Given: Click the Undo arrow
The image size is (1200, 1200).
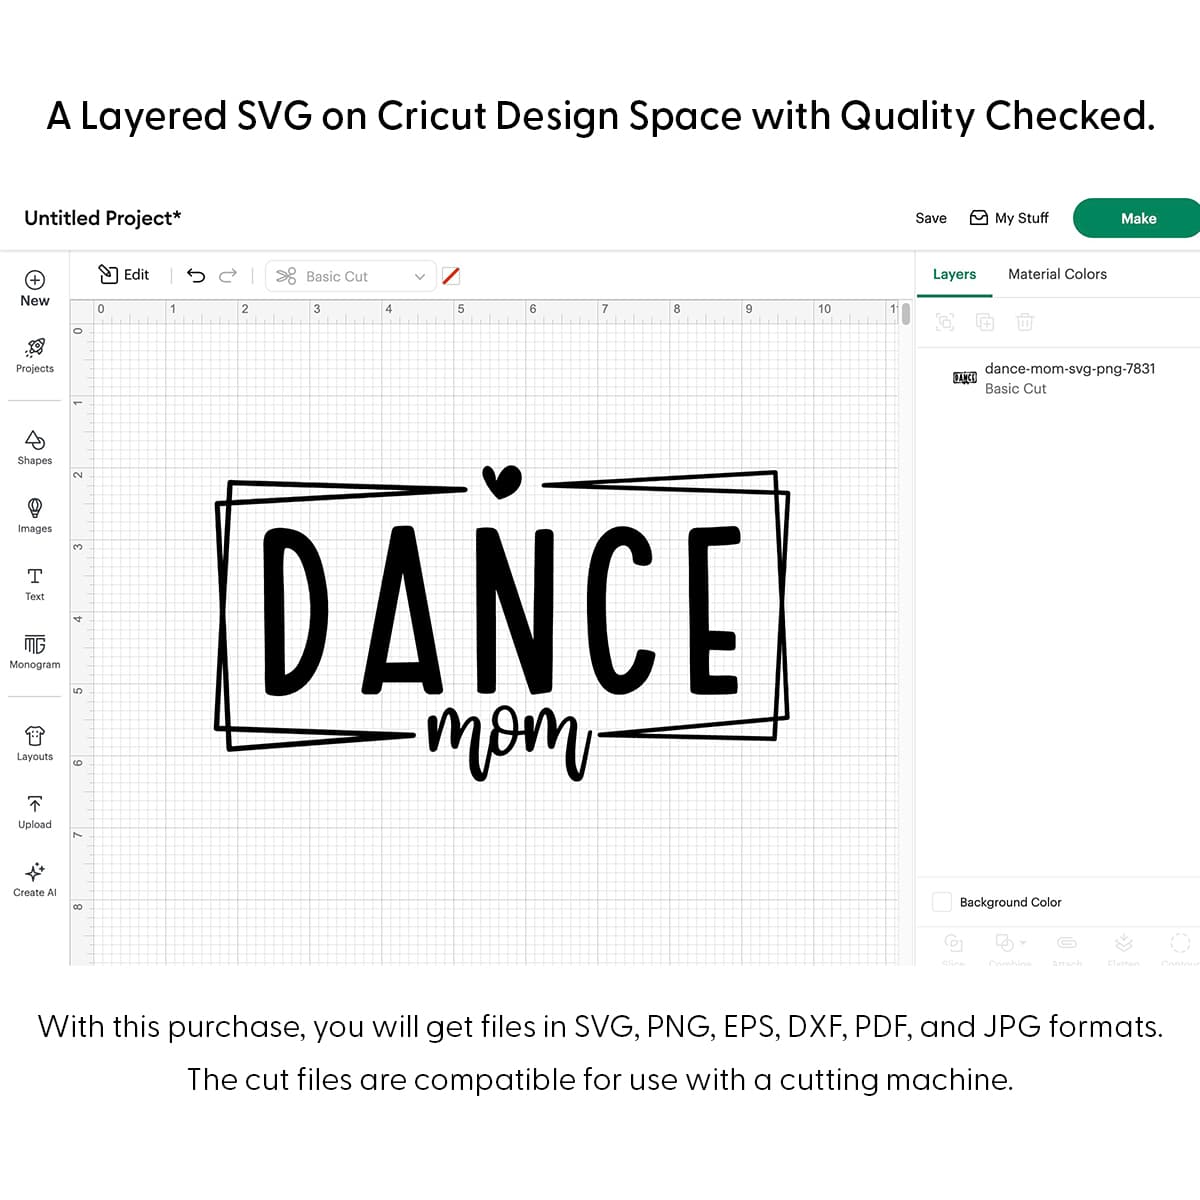Looking at the screenshot, I should [196, 276].
